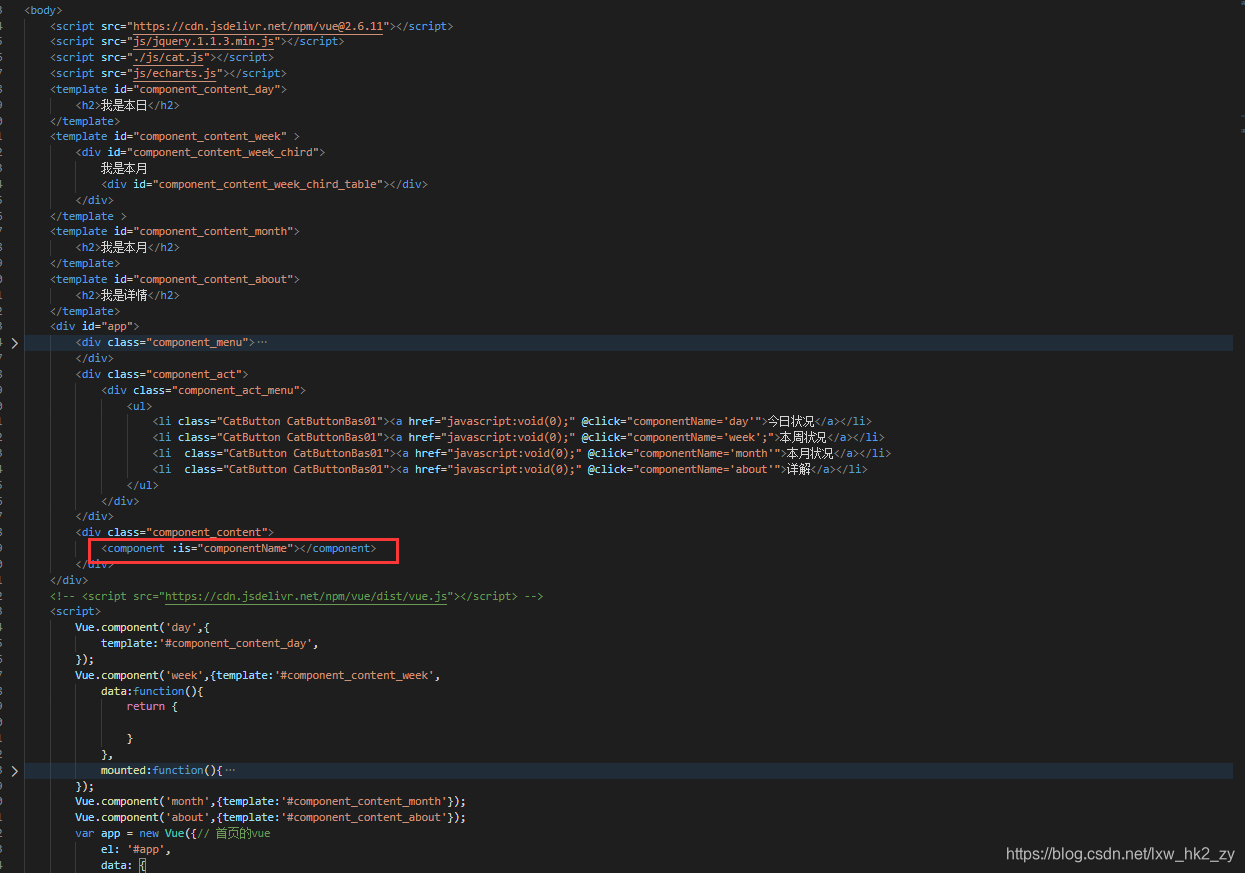Click the '#component_content_month' template string
This screenshot has height=873, width=1245.
pos(366,802)
